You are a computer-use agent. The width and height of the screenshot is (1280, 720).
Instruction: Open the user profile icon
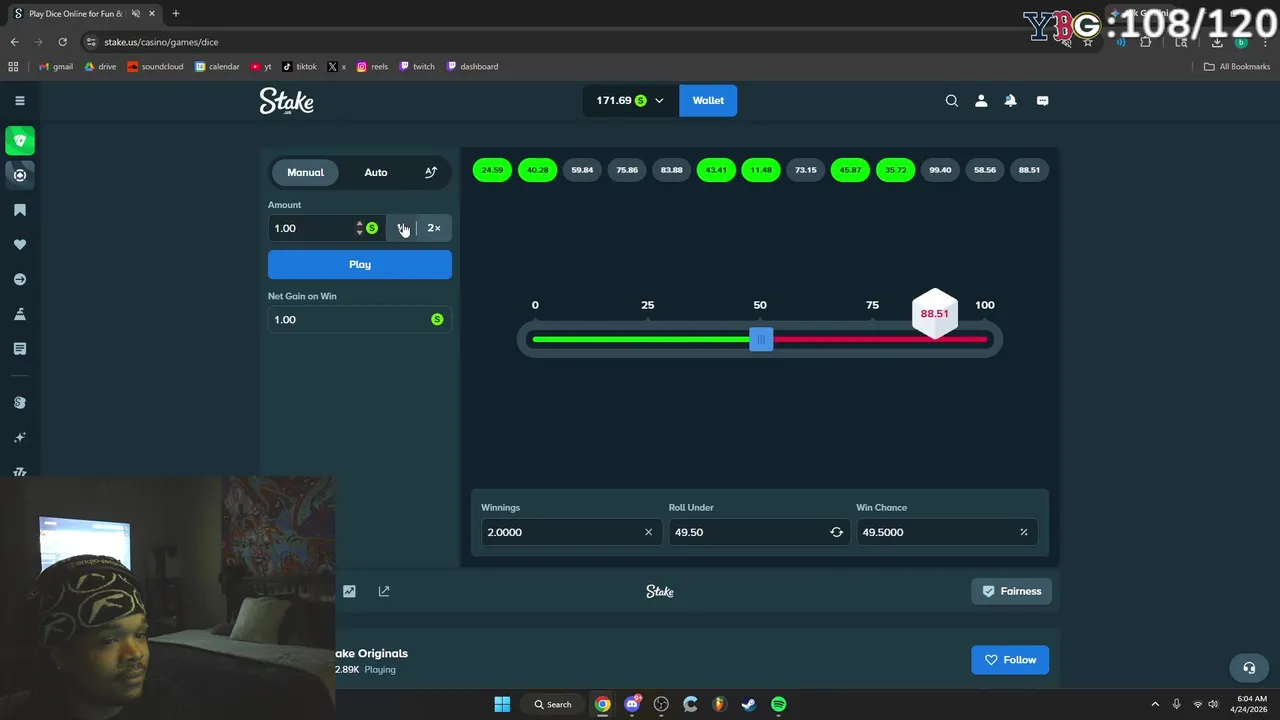pyautogui.click(x=981, y=100)
